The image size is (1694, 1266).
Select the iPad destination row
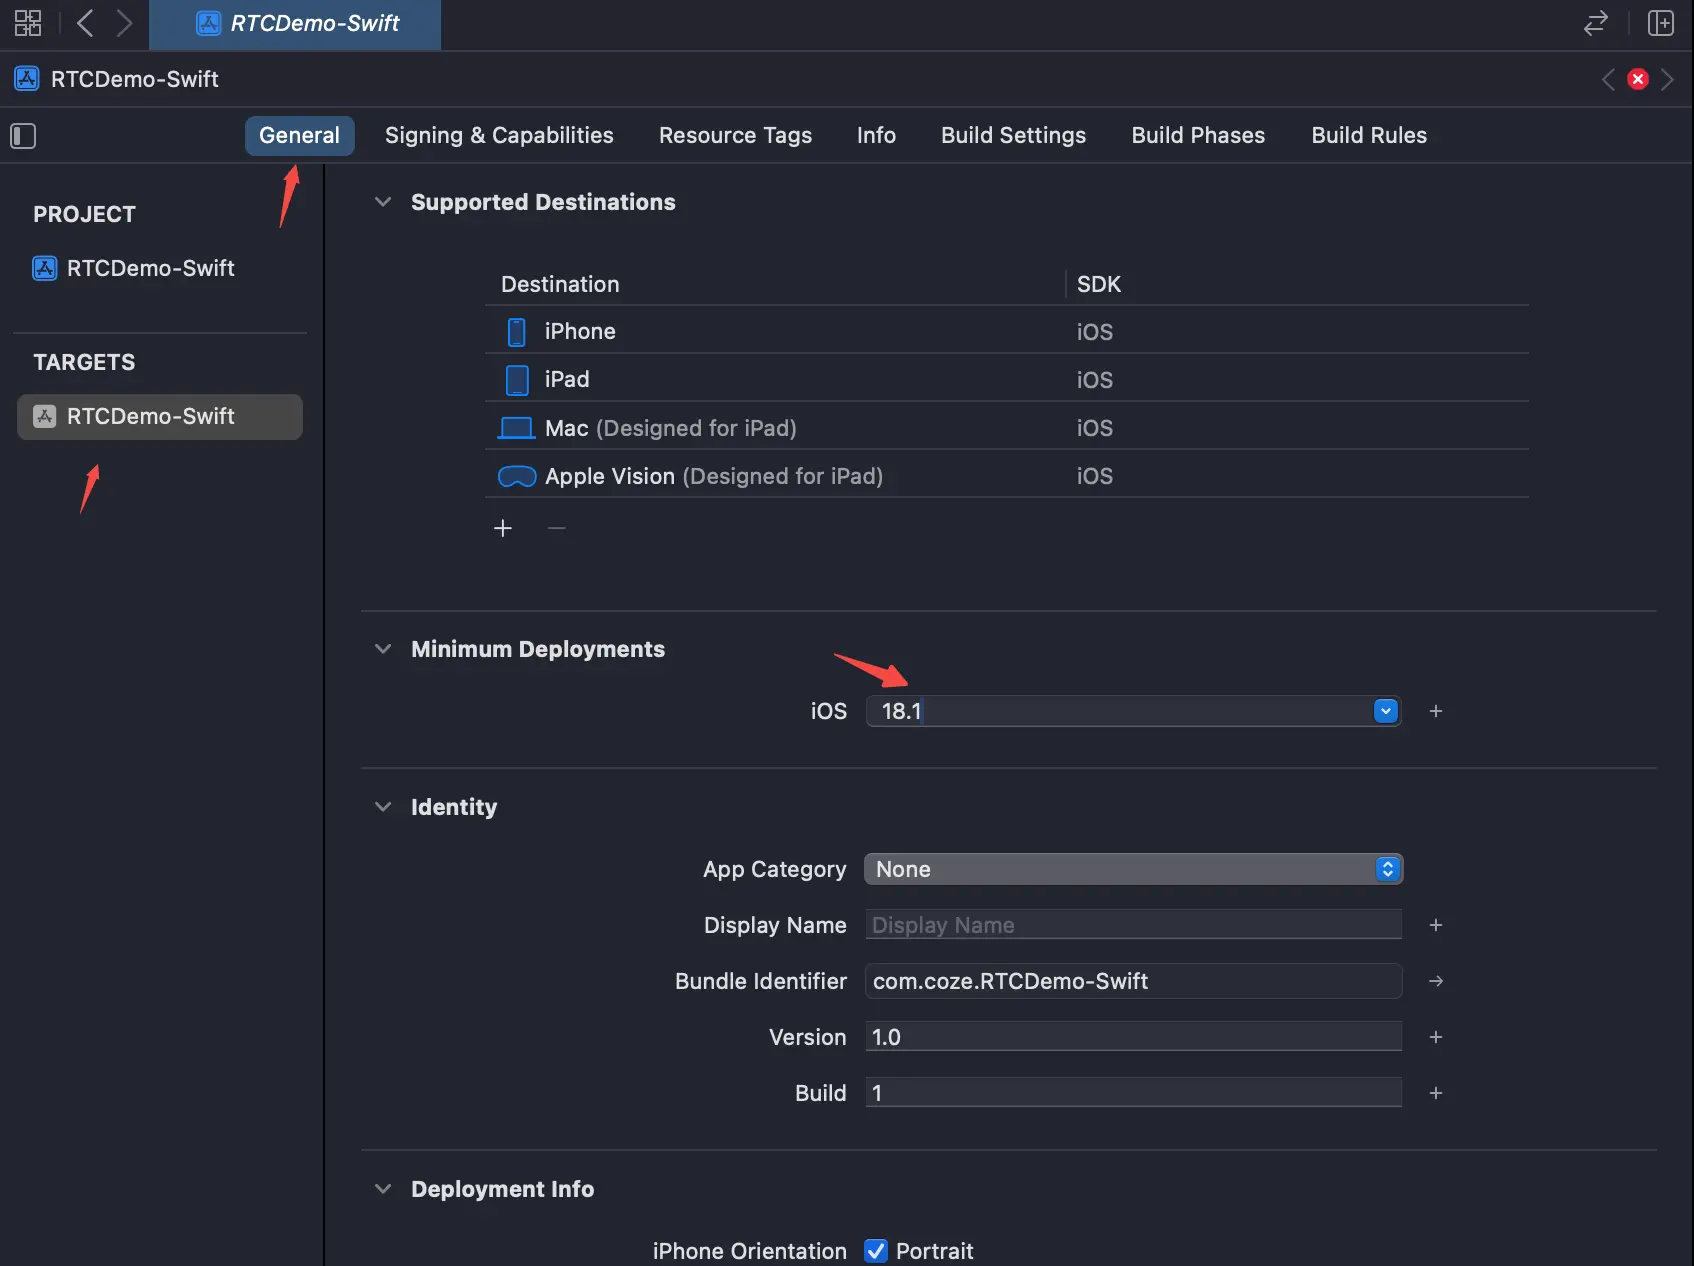(1007, 380)
